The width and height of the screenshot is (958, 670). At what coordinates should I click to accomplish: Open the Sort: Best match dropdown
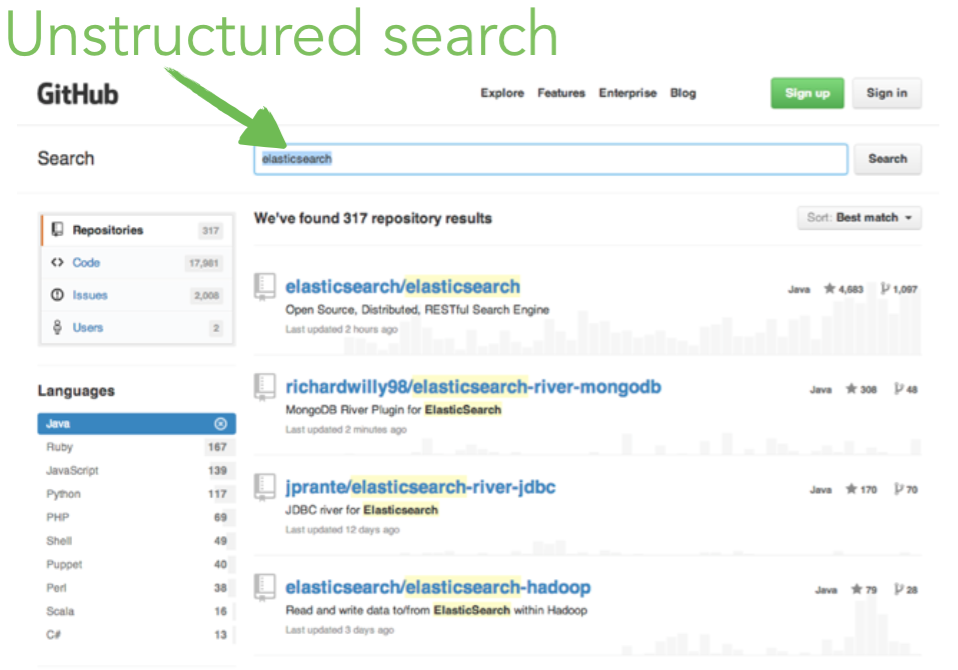[859, 218]
